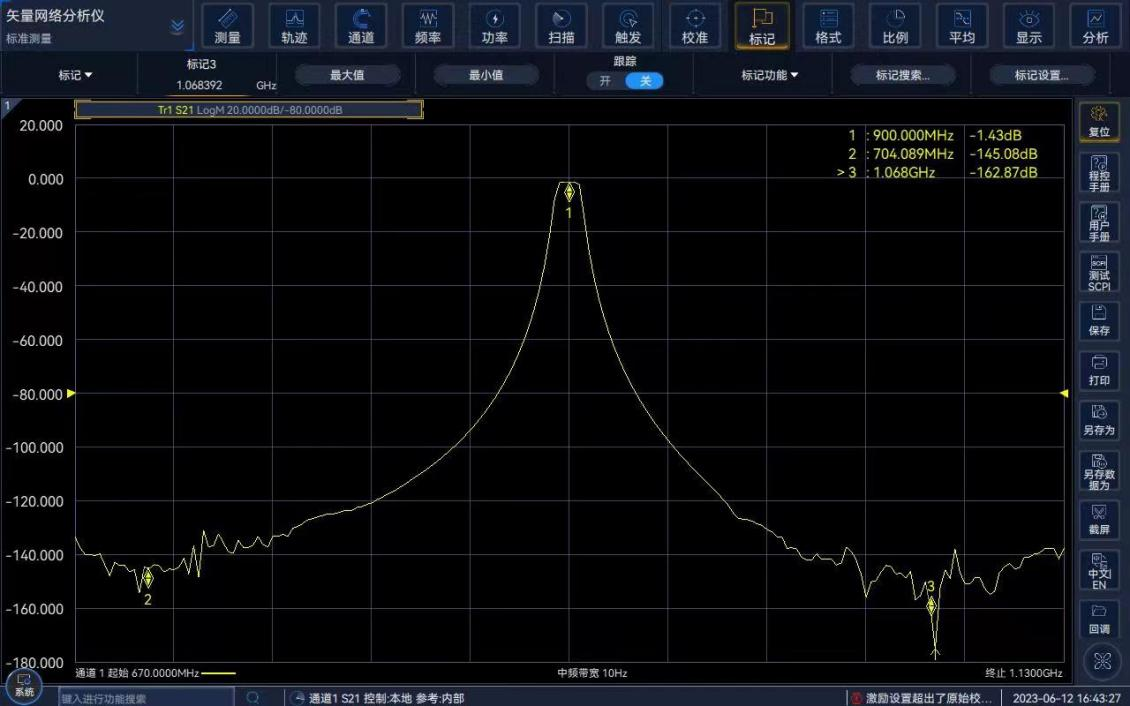The width and height of the screenshot is (1130, 706).
Task: Open 标记搜索... button
Action: pyautogui.click(x=902, y=75)
